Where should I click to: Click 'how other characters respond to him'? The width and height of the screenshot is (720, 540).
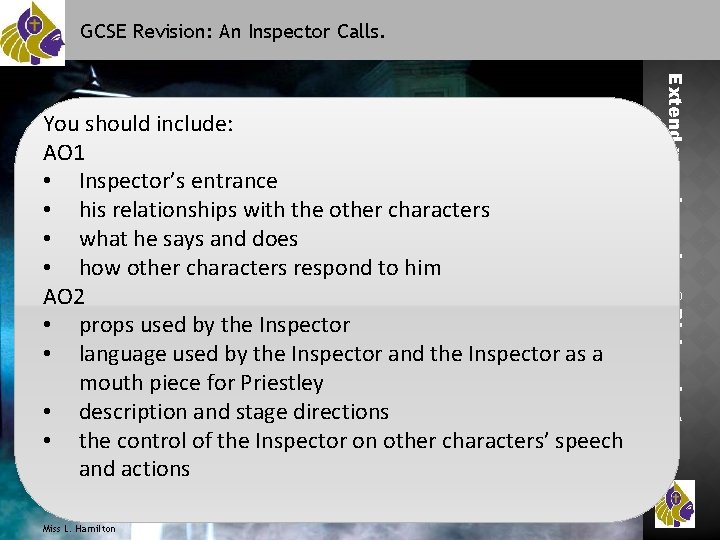point(260,268)
